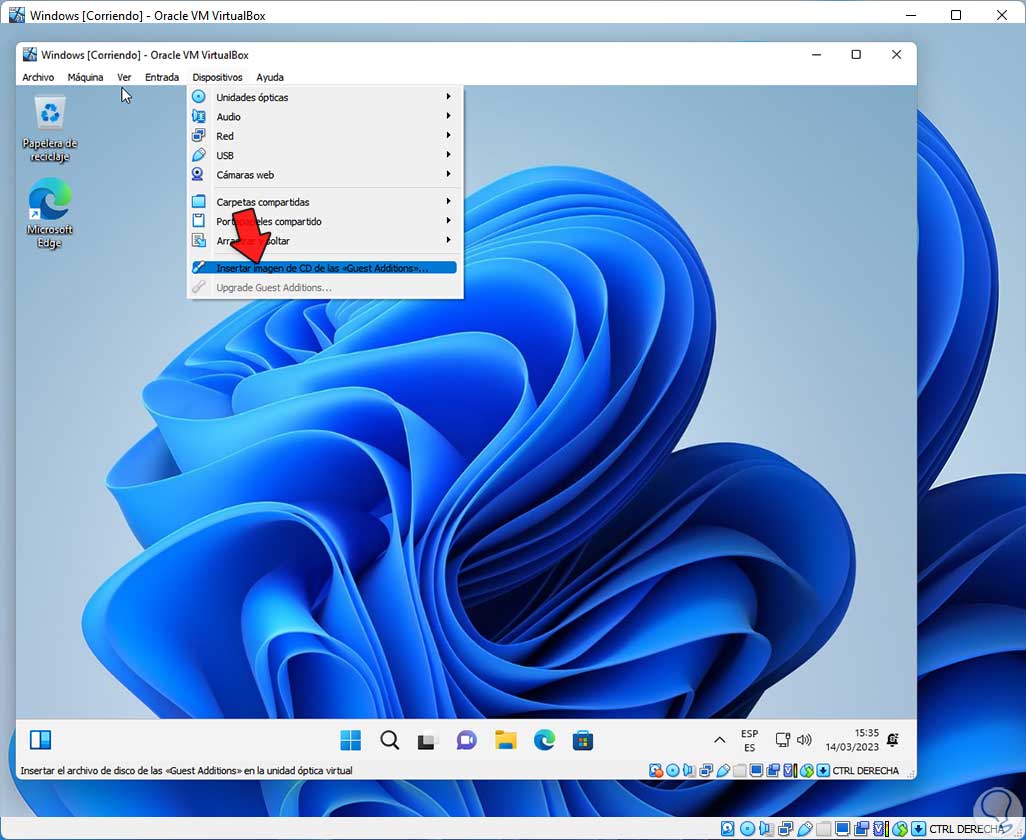Select the Red menu entry
The width and height of the screenshot is (1026, 840).
pyautogui.click(x=325, y=136)
